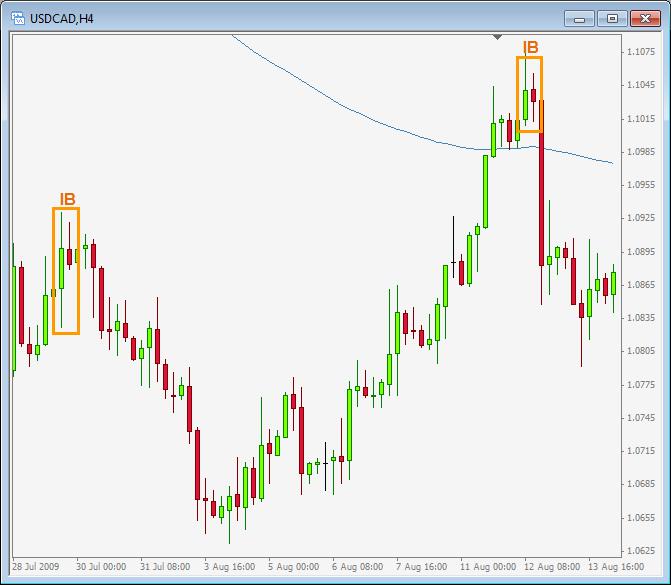
Task: Click the 30 Jul 00:00 time label
Action: [101, 567]
